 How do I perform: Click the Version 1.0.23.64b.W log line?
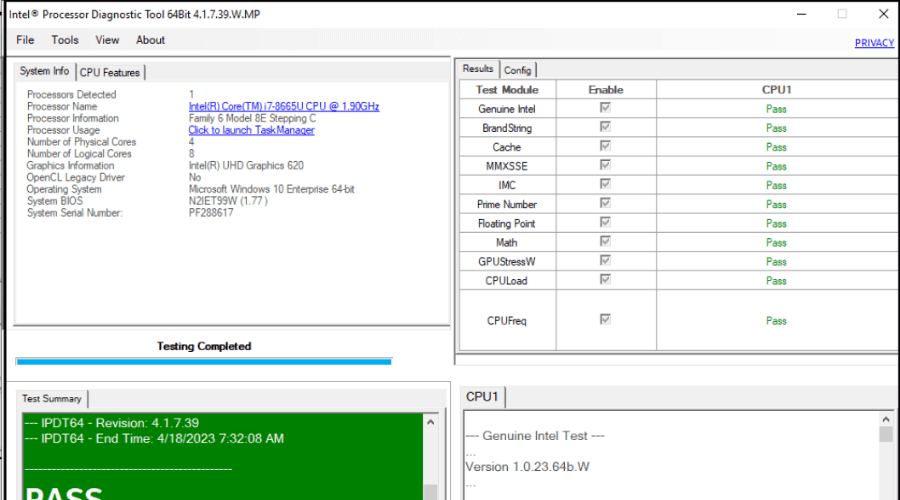click(527, 467)
